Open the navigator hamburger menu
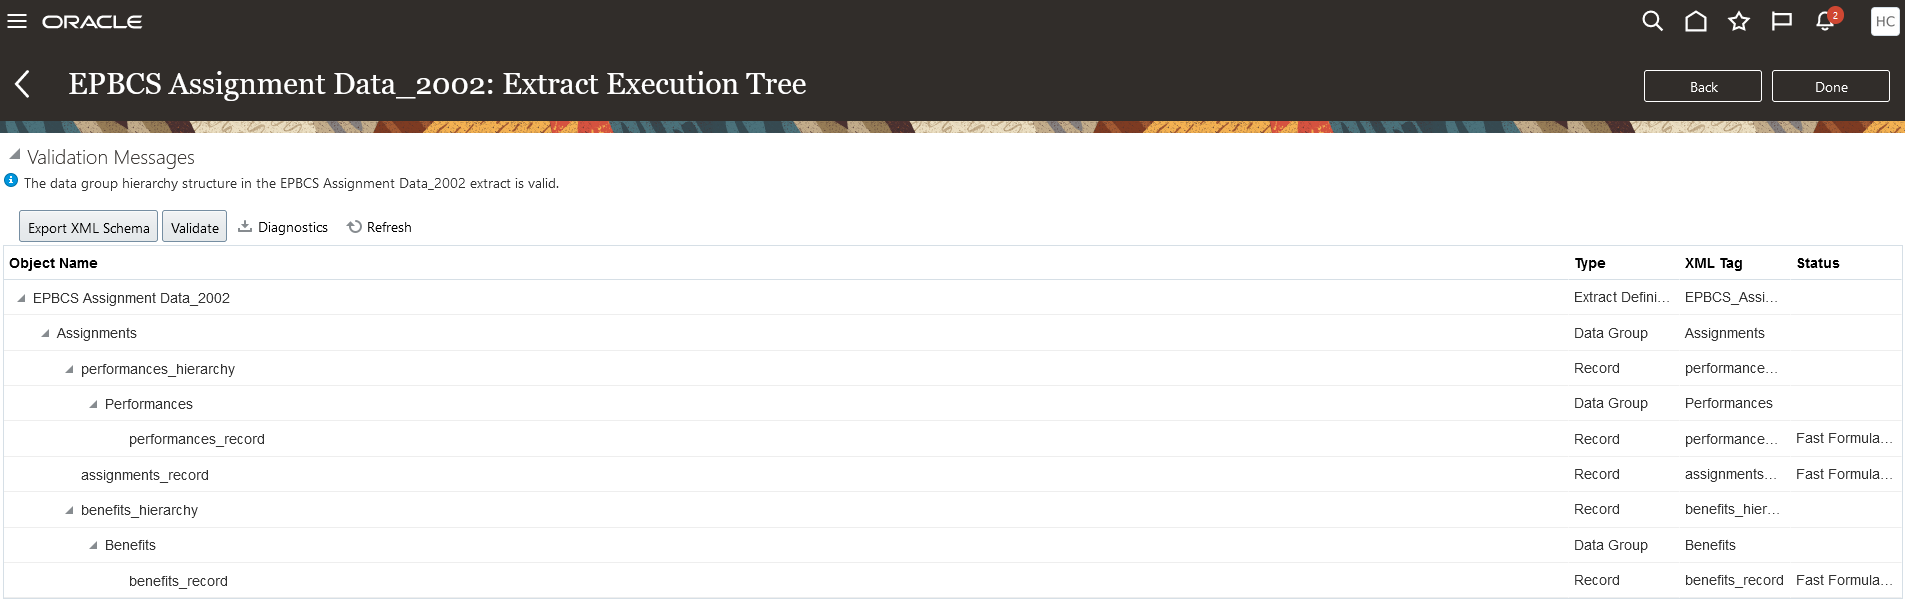Viewport: 1905px width, 610px height. click(17, 20)
